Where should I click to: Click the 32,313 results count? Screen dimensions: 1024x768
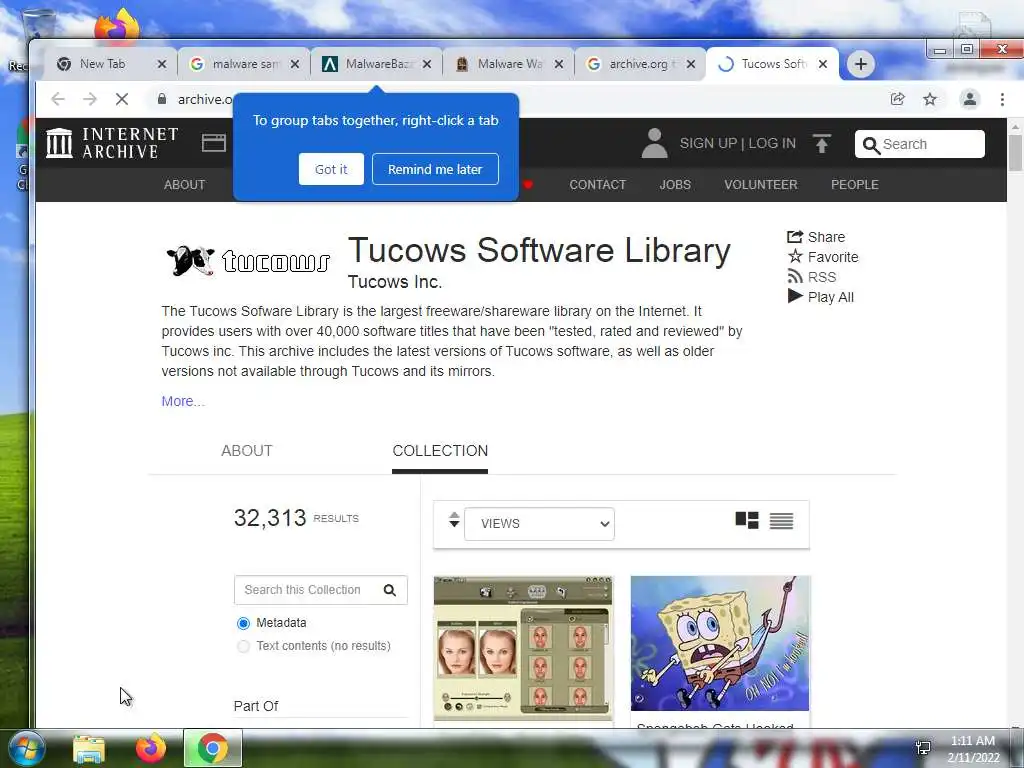click(x=270, y=518)
